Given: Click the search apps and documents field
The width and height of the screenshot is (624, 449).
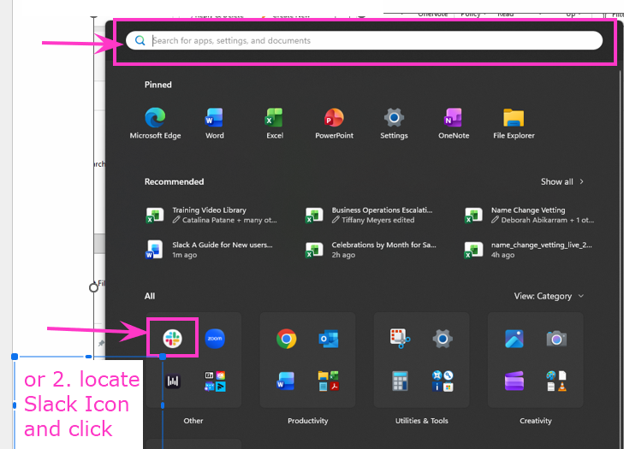Looking at the screenshot, I should 364,41.
